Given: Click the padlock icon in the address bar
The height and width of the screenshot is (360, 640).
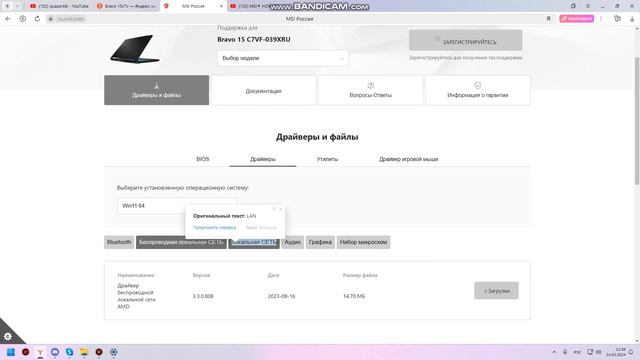Looking at the screenshot, I should pyautogui.click(x=51, y=19).
